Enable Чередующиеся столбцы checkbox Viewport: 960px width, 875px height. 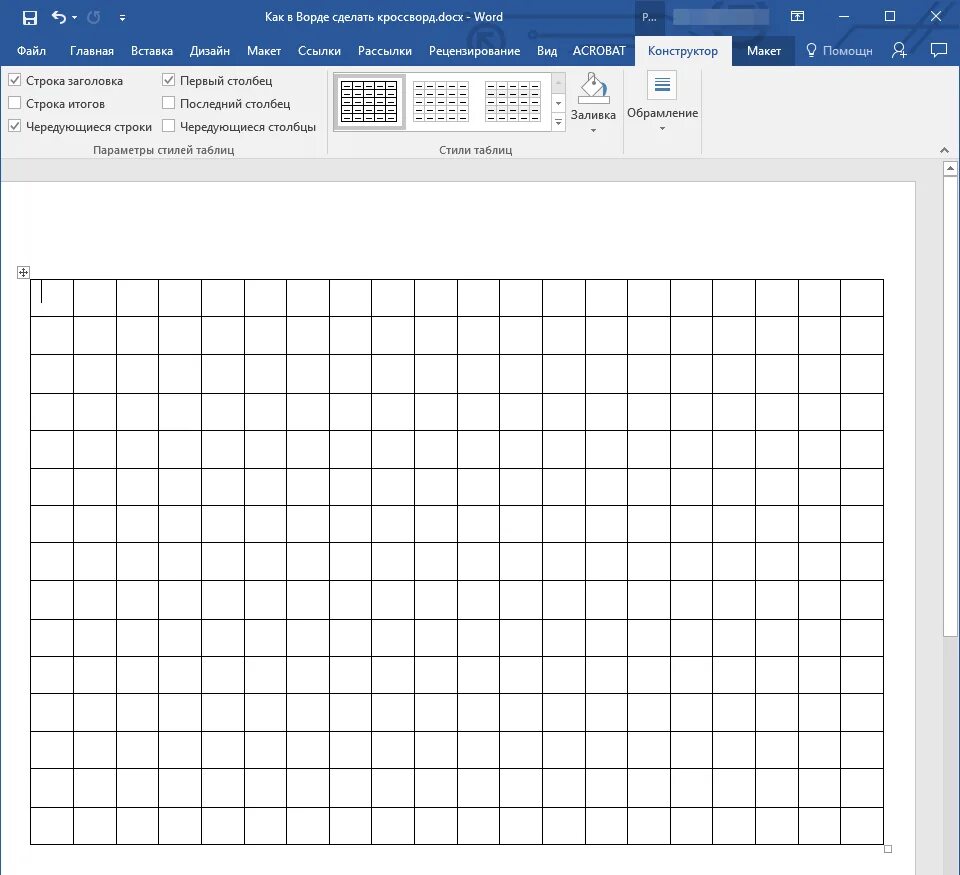click(168, 126)
